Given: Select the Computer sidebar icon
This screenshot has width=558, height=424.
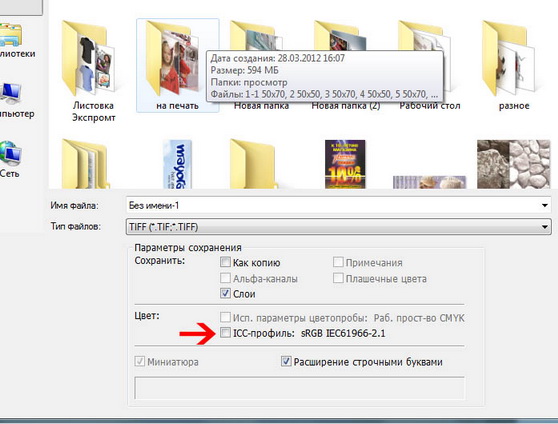Looking at the screenshot, I should click(11, 93).
